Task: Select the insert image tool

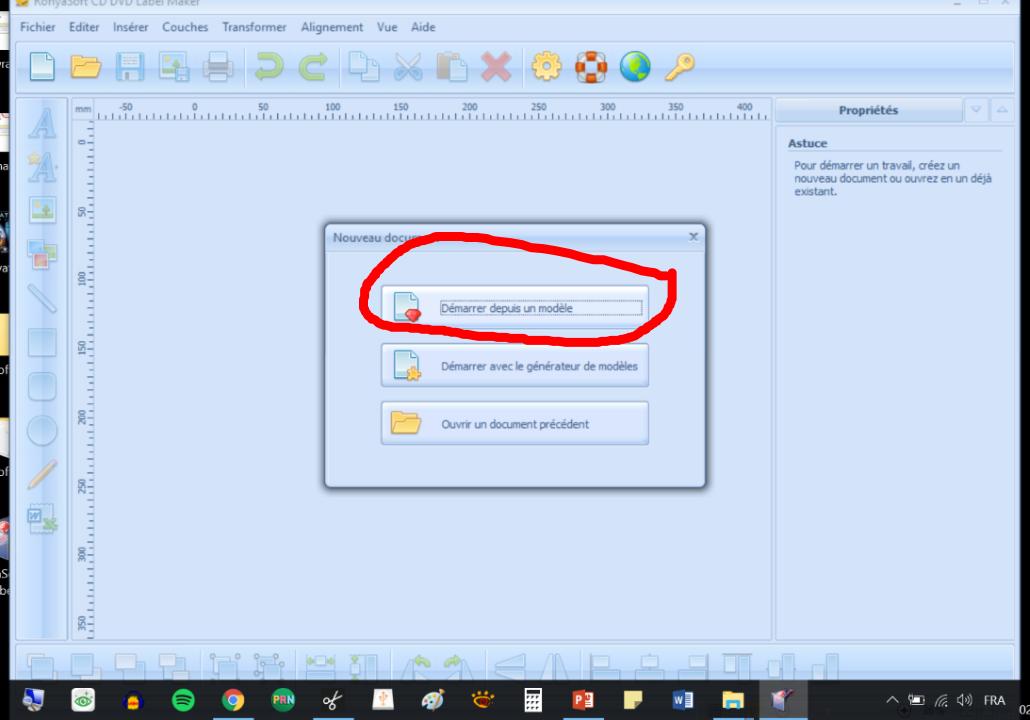Action: (42, 210)
